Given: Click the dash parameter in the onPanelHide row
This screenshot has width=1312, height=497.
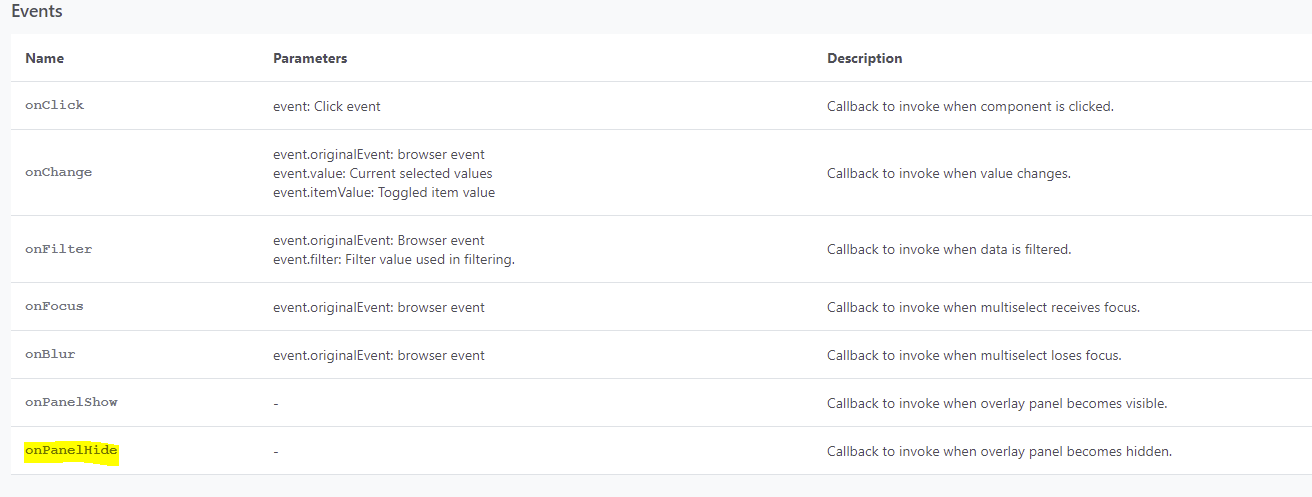Looking at the screenshot, I should coord(276,451).
